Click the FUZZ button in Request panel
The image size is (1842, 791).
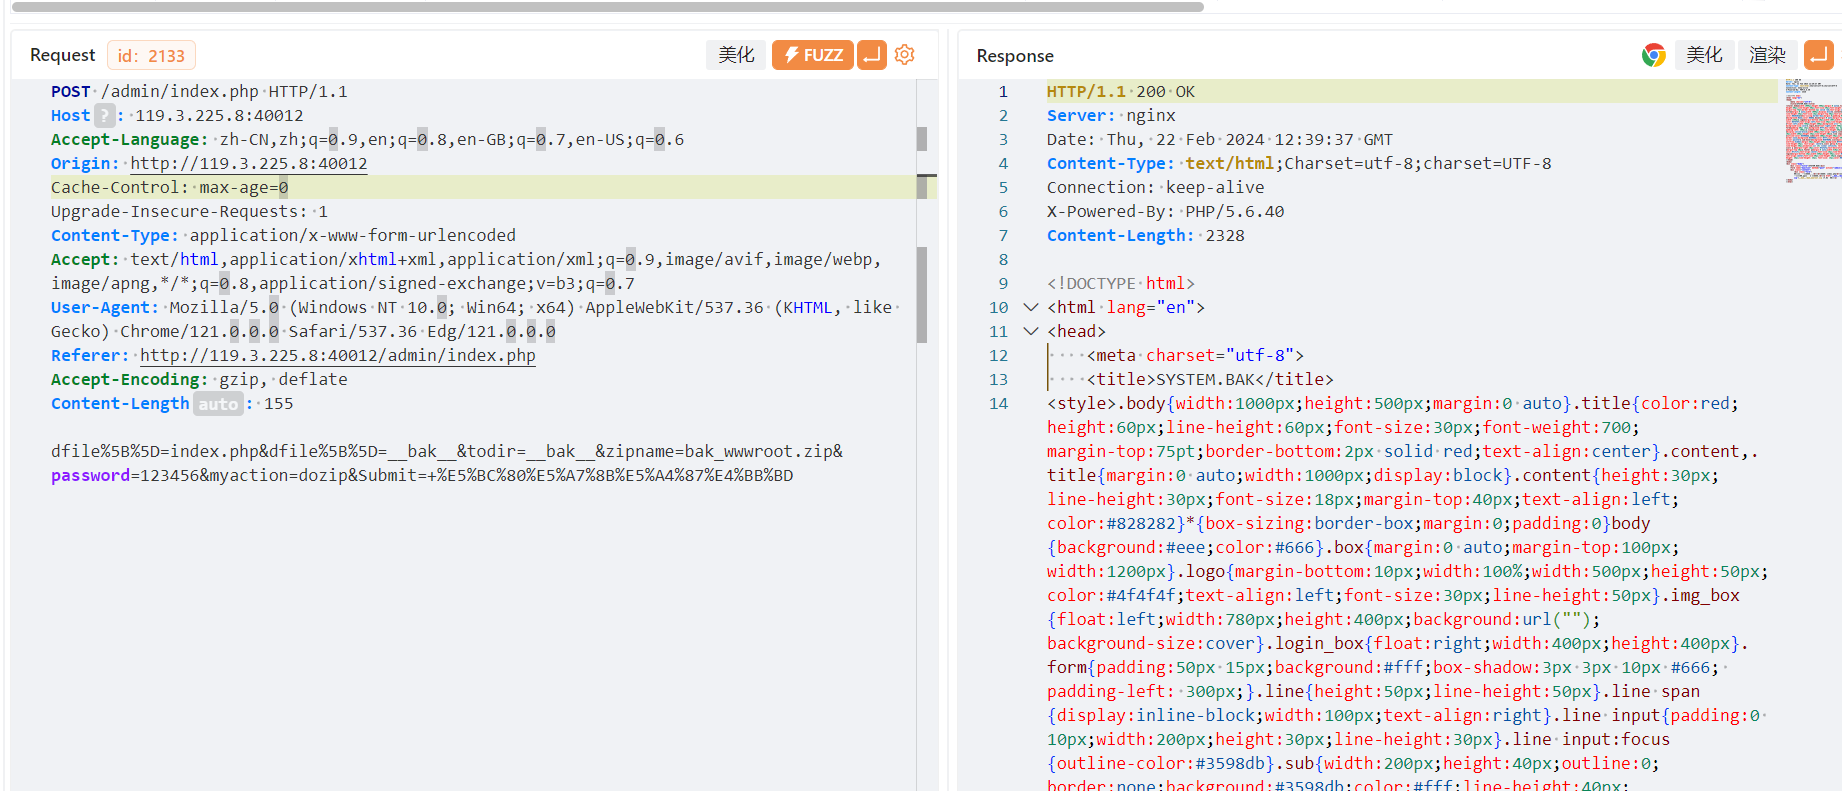click(x=812, y=55)
